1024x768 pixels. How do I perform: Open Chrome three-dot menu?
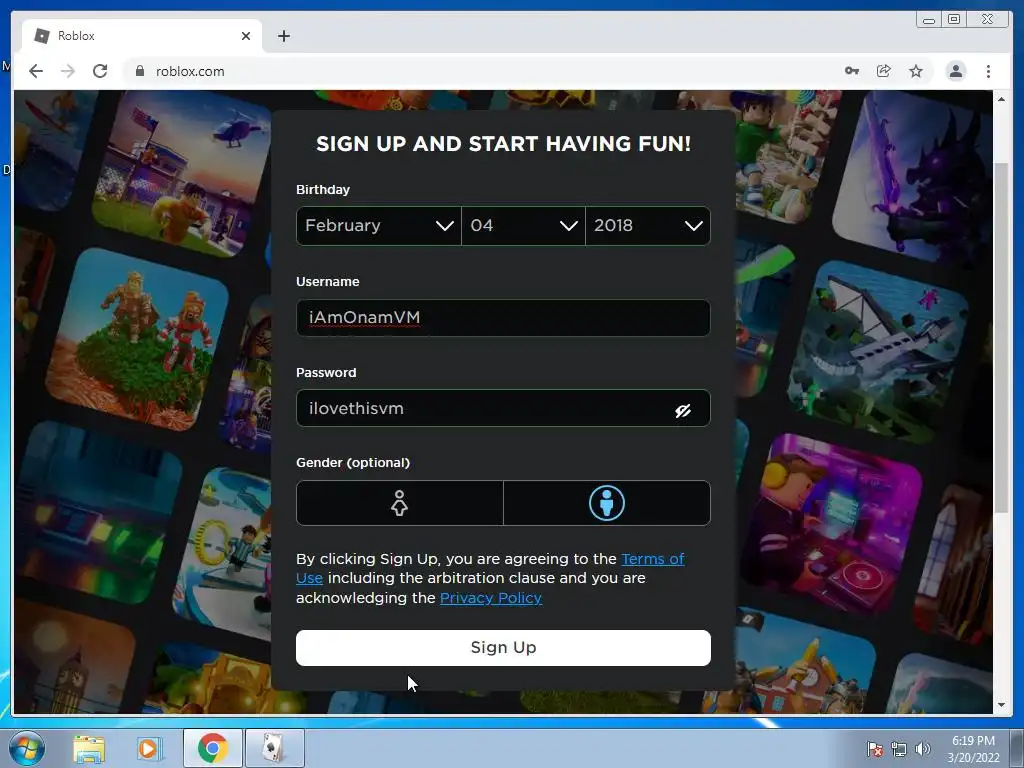[988, 71]
